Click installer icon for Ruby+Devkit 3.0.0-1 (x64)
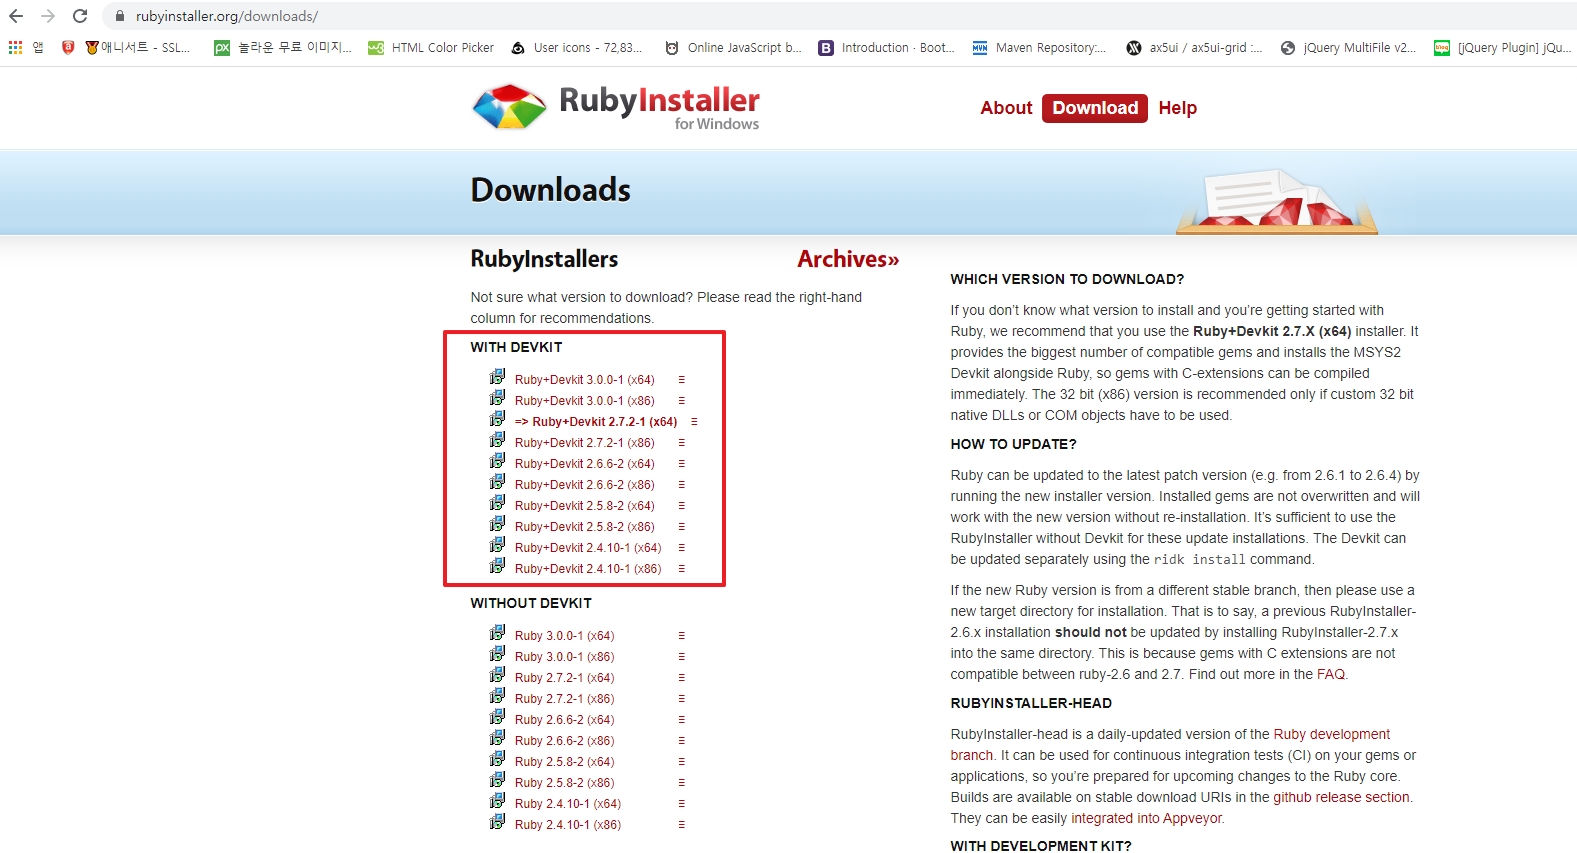The width and height of the screenshot is (1577, 853). (x=497, y=377)
